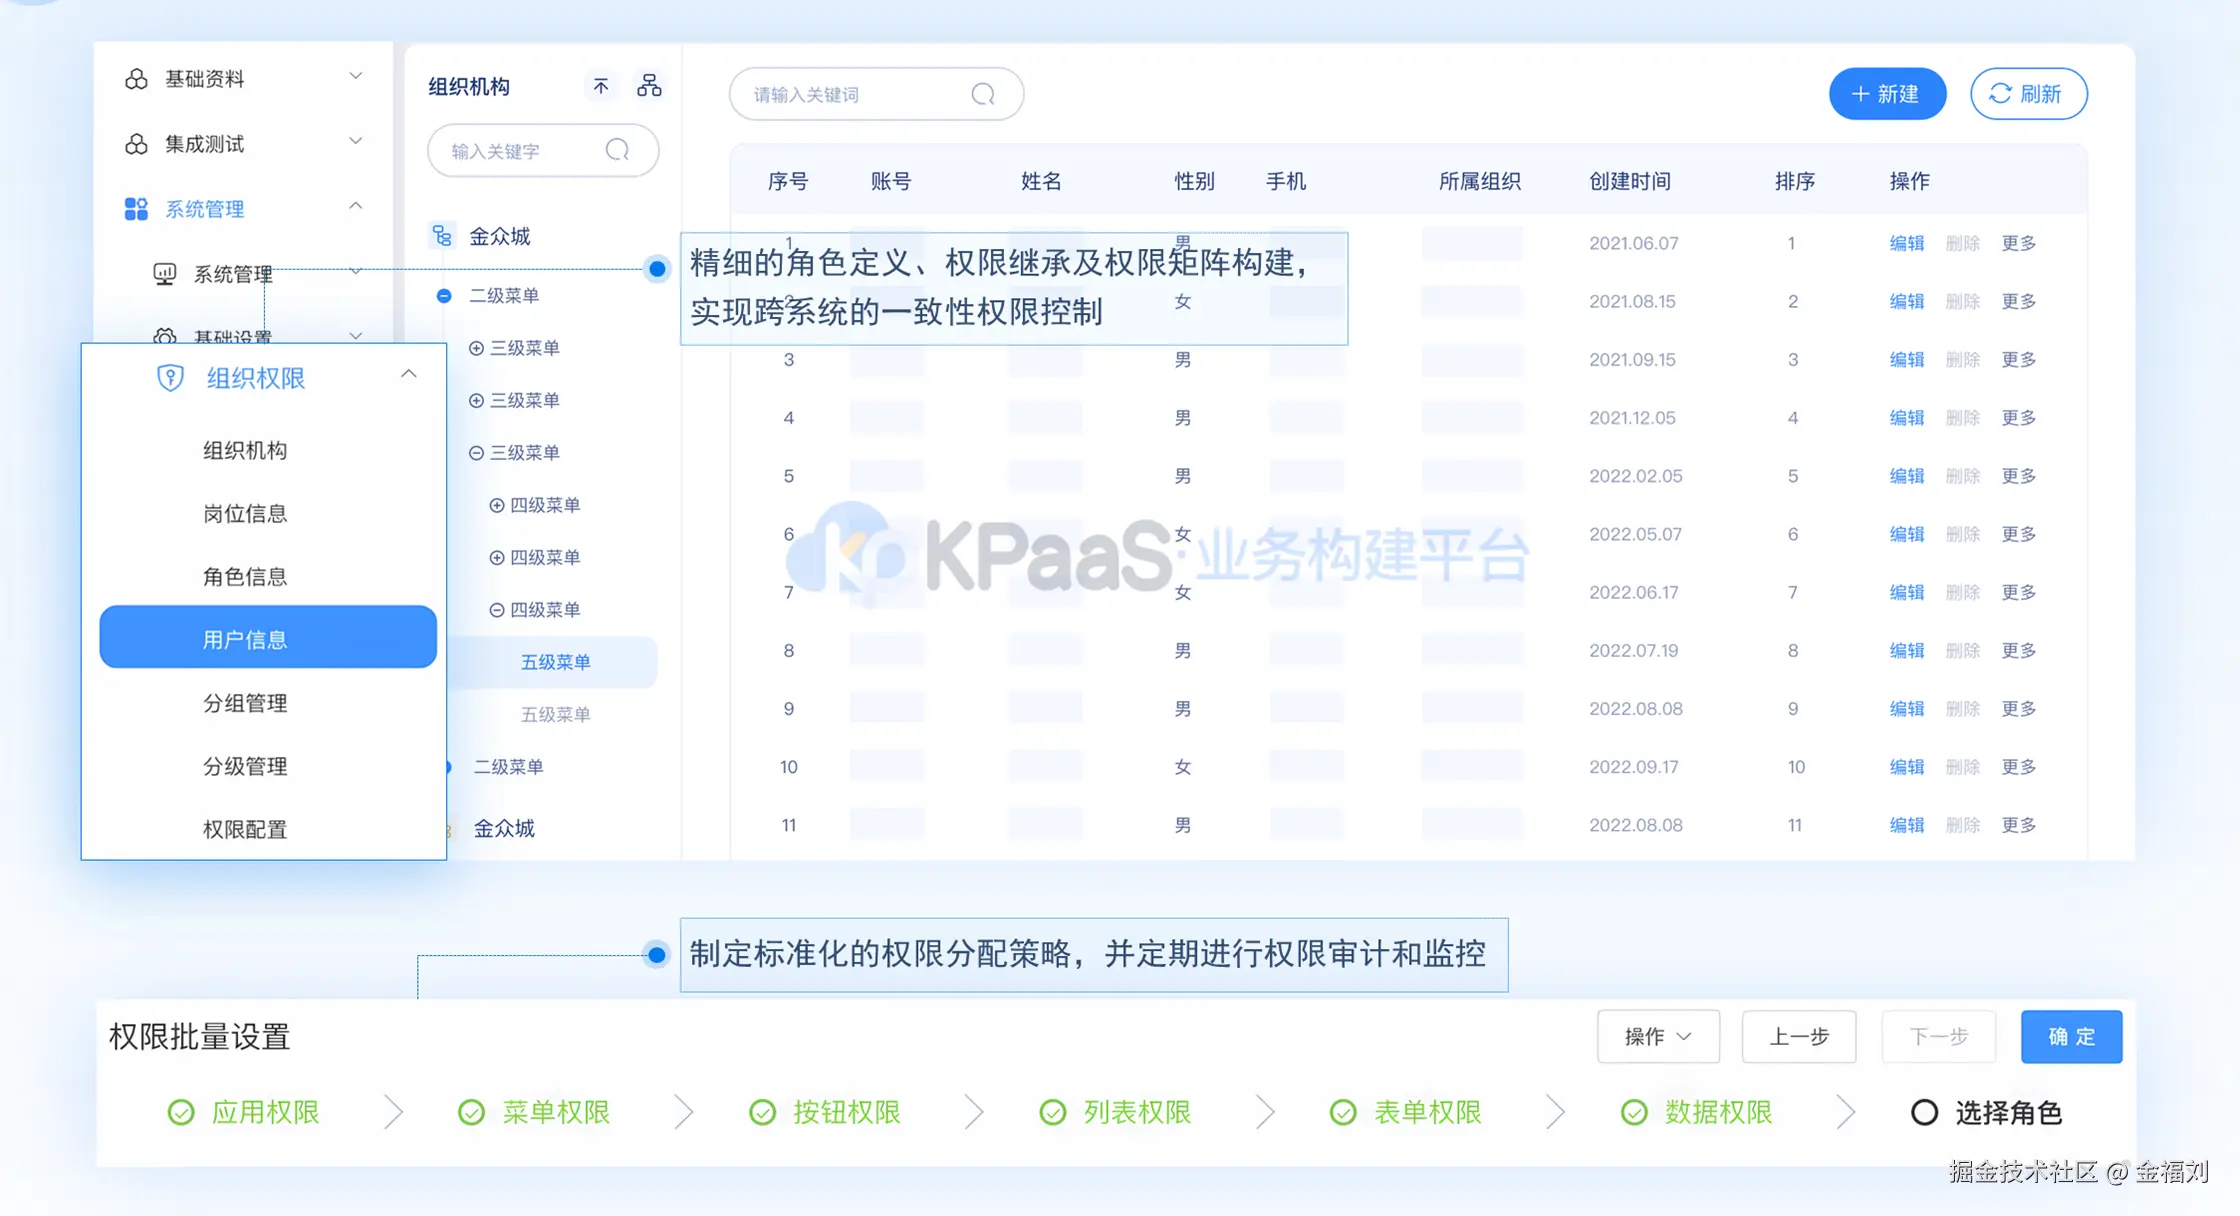Click the 应用权限 green check step

click(x=181, y=1112)
